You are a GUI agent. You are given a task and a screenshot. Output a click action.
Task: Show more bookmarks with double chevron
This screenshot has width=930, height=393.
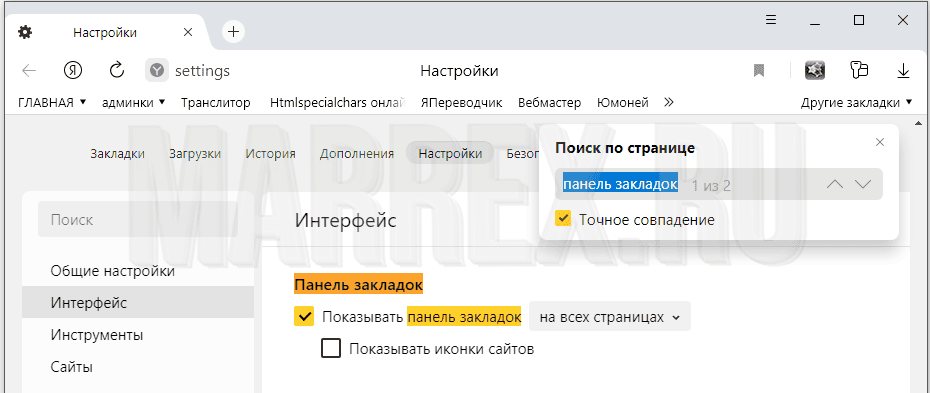coord(668,103)
